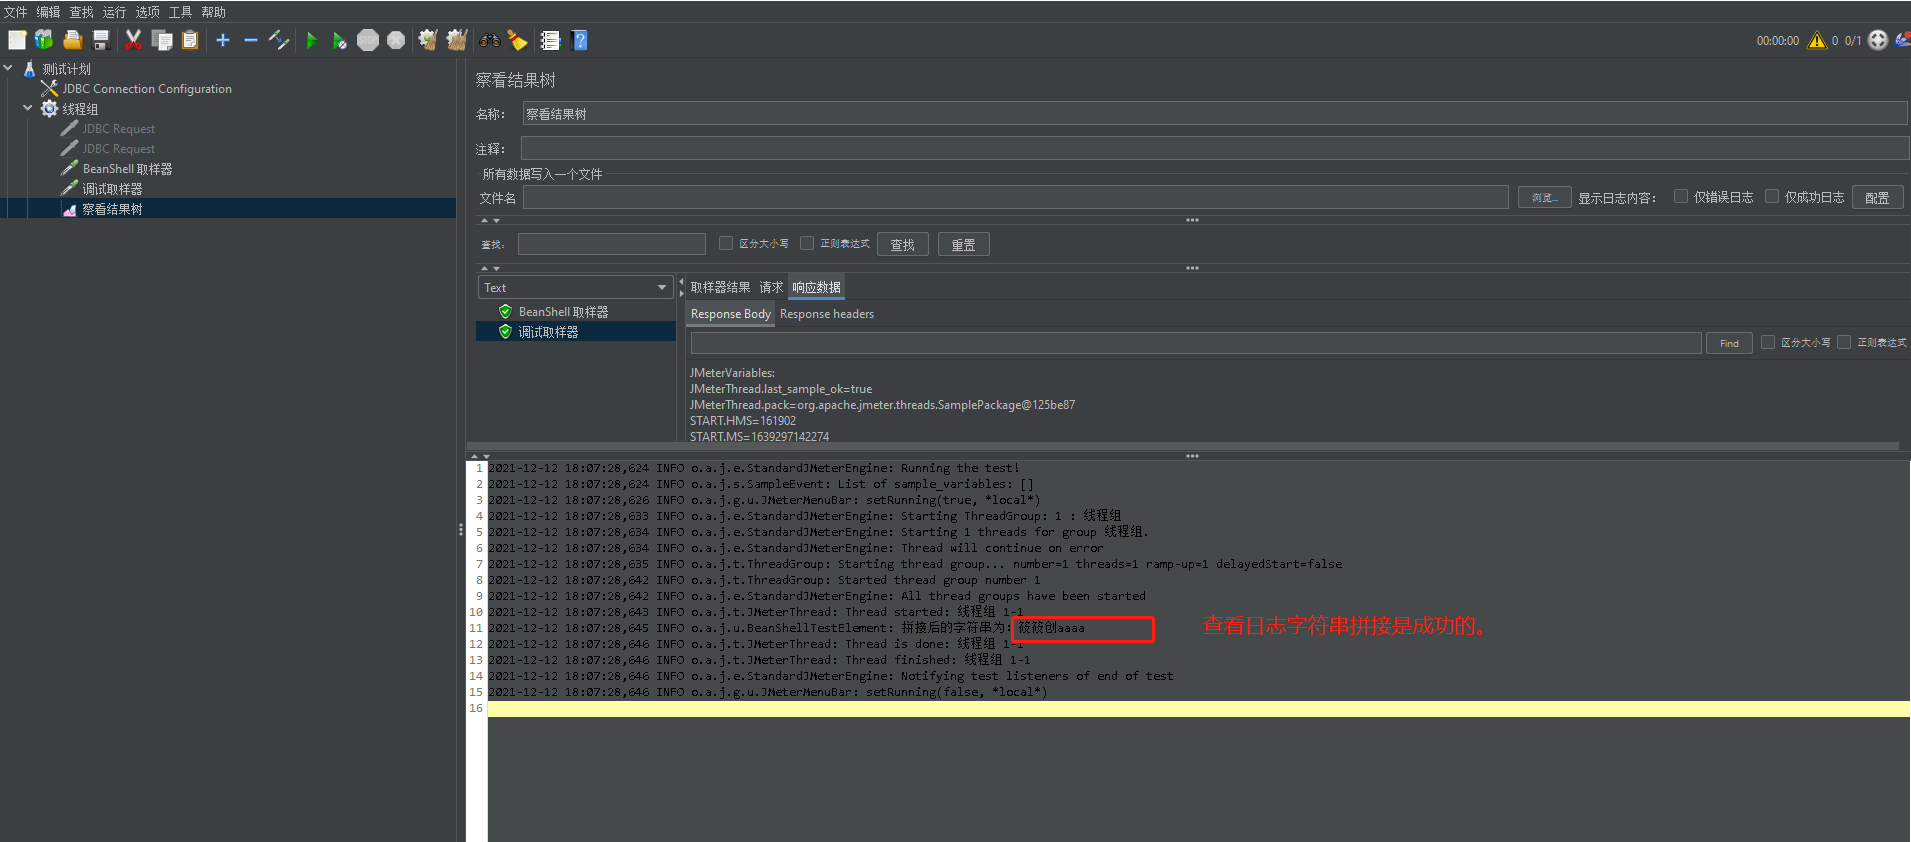Switch to the Response headers tab

pos(827,314)
